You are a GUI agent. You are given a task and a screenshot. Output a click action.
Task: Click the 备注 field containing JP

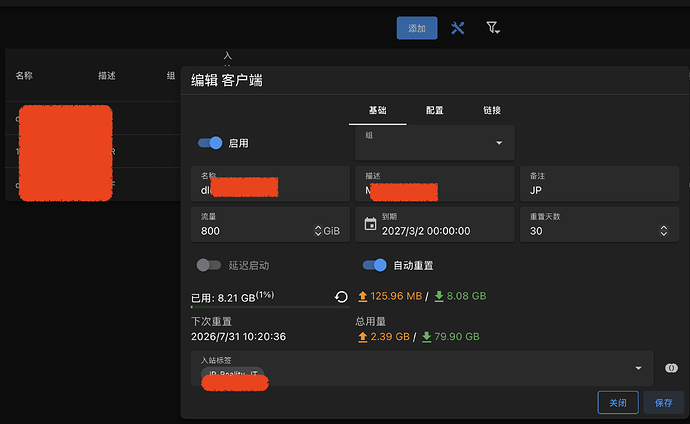coord(599,183)
